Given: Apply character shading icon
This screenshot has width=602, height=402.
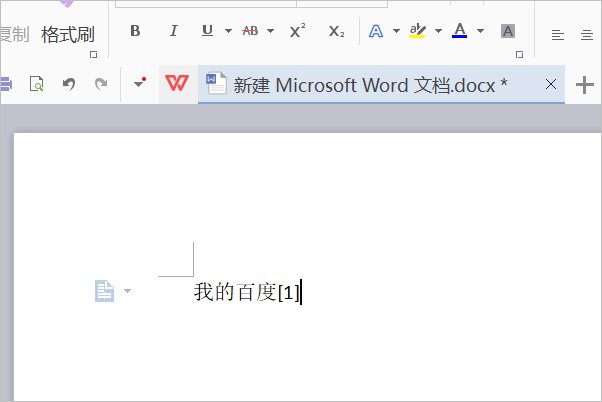Looking at the screenshot, I should (x=508, y=31).
